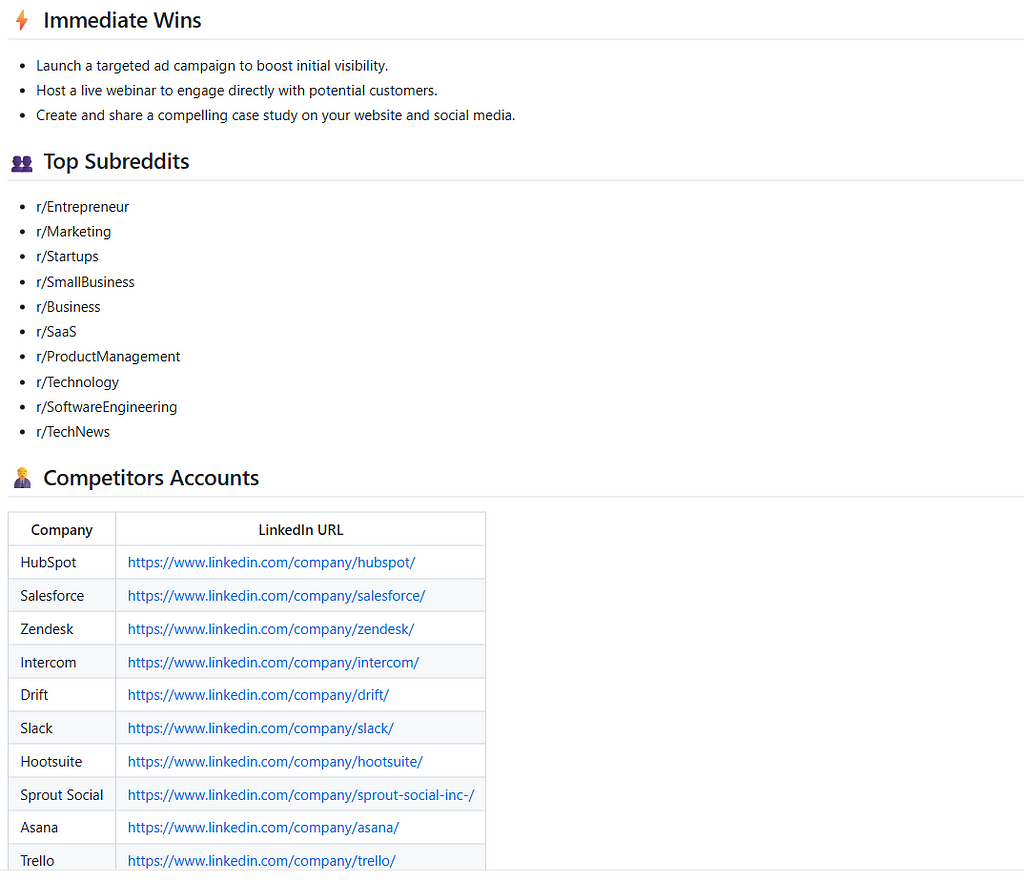Viewport: 1024px width, 882px height.
Task: Click the r/SmallBusiness entry
Action: pos(85,282)
